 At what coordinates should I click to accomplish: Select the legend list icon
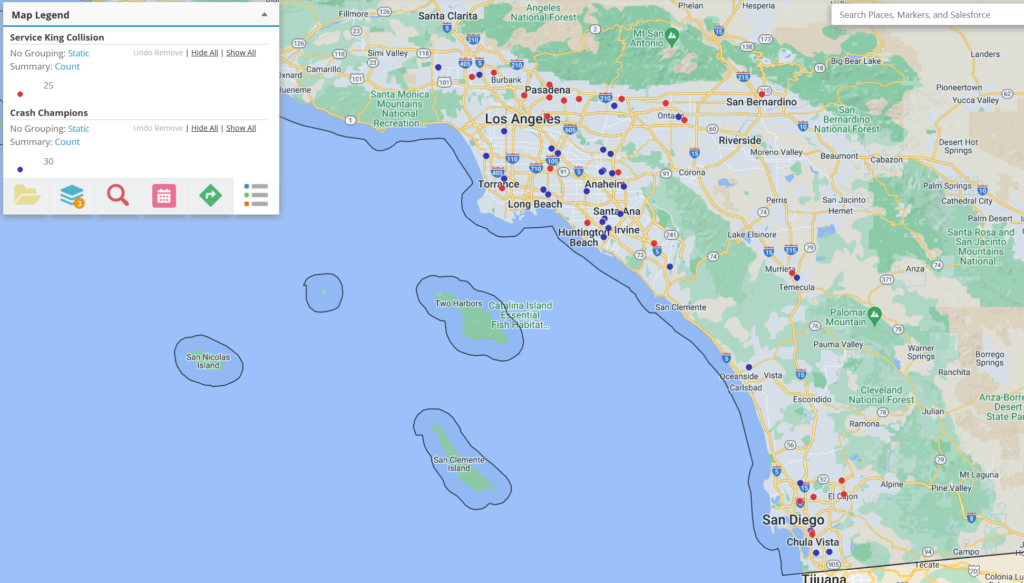tap(256, 195)
